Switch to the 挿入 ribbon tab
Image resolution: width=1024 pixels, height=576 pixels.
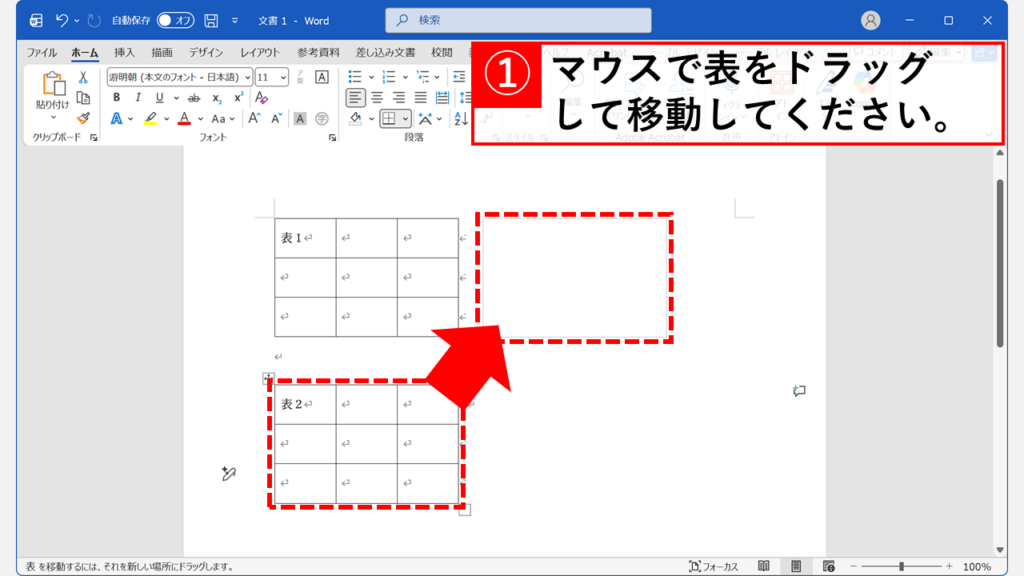point(123,52)
